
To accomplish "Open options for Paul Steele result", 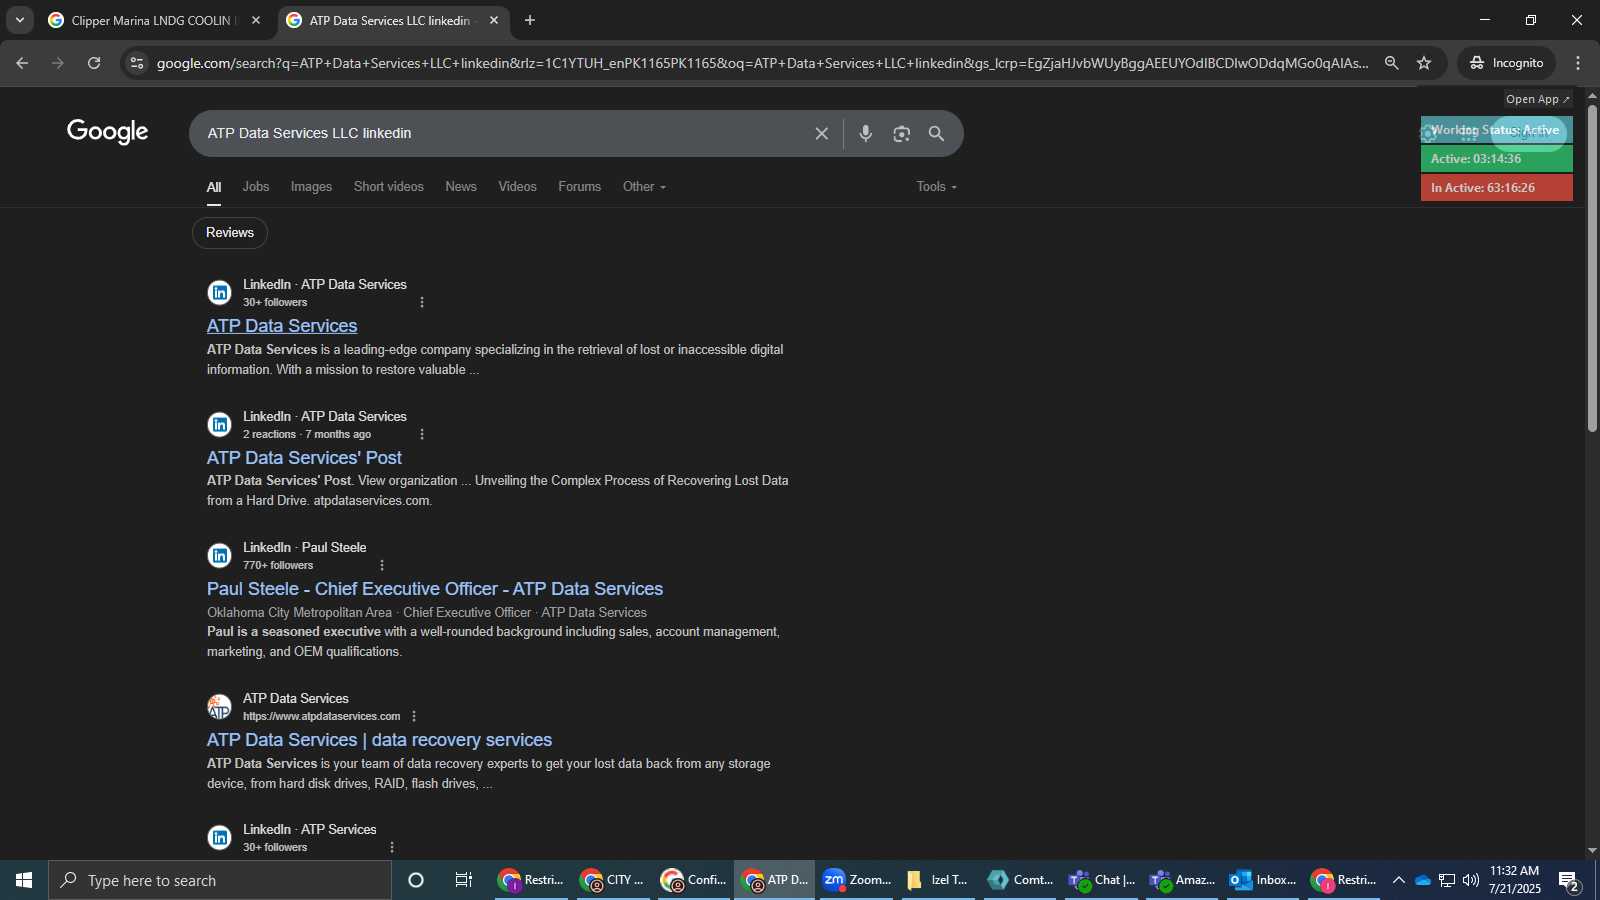I will [x=382, y=565].
